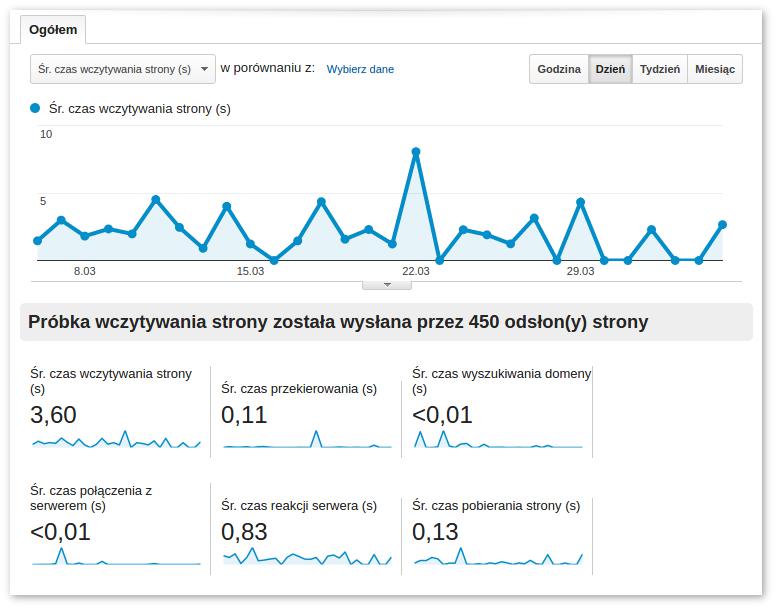Click the highest peak data point on chart
Screen dimensions: 776x609
click(x=416, y=152)
